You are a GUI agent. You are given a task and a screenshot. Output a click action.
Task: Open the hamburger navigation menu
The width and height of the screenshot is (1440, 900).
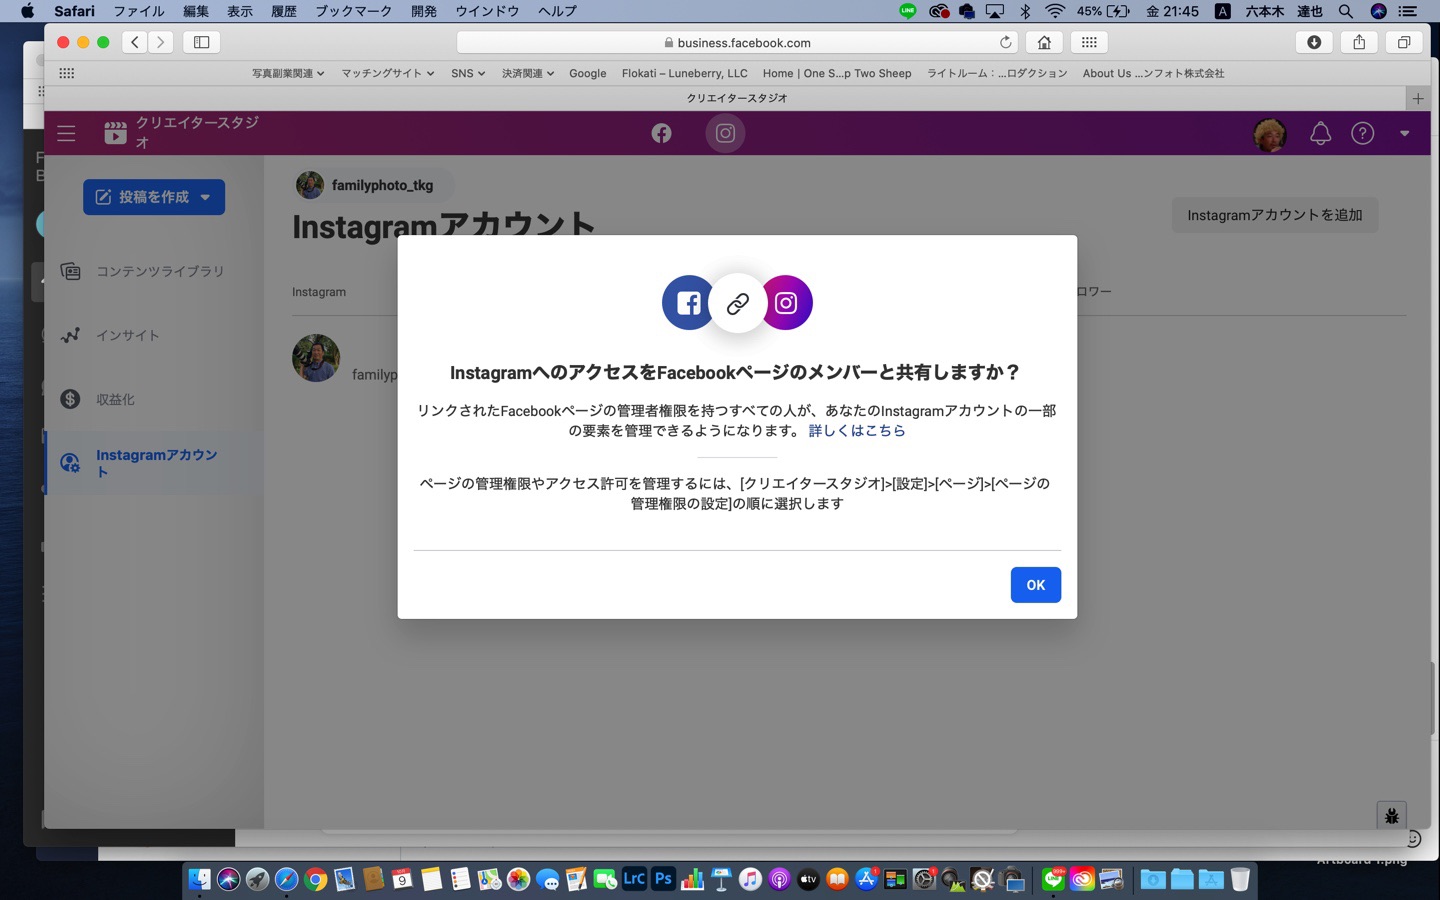tap(66, 133)
